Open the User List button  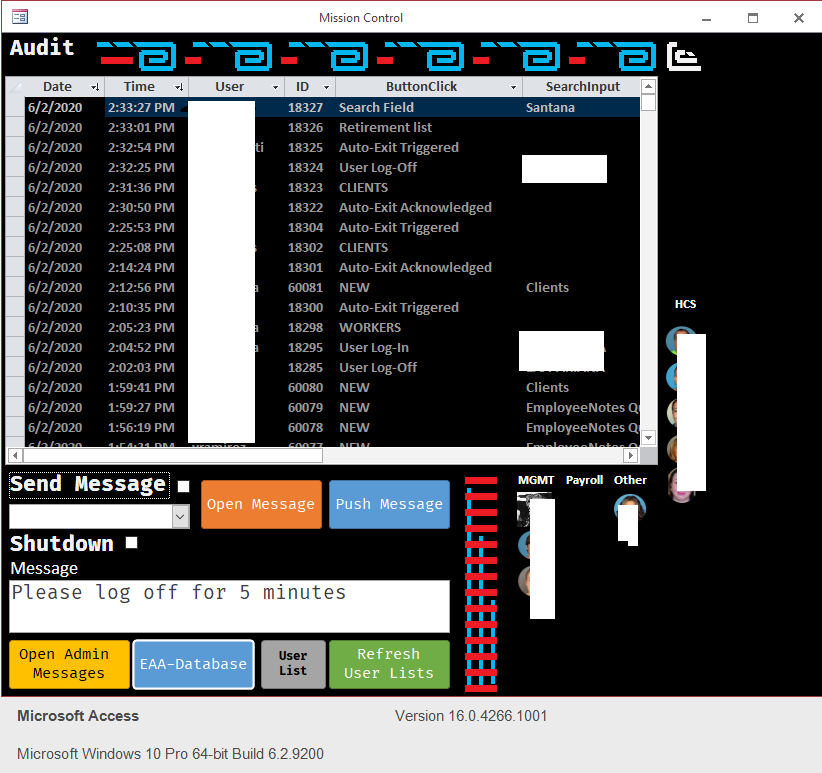tap(293, 664)
